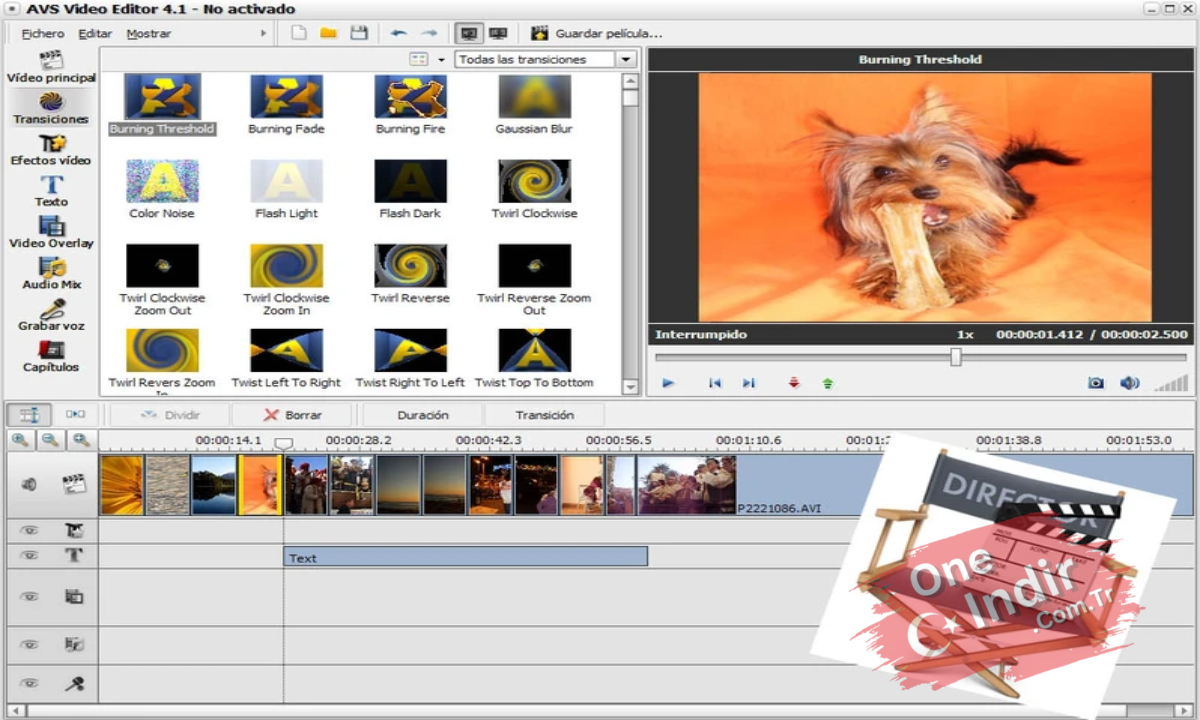Open a project with the folder icon

pyautogui.click(x=328, y=33)
